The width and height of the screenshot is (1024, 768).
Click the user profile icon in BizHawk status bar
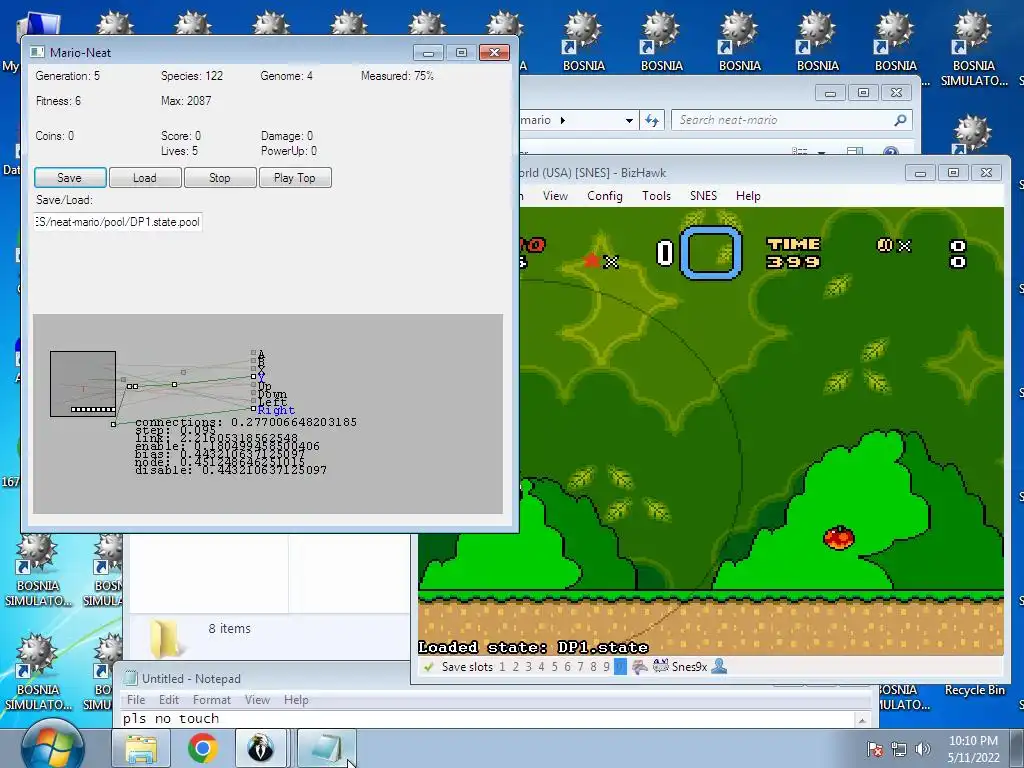719,667
